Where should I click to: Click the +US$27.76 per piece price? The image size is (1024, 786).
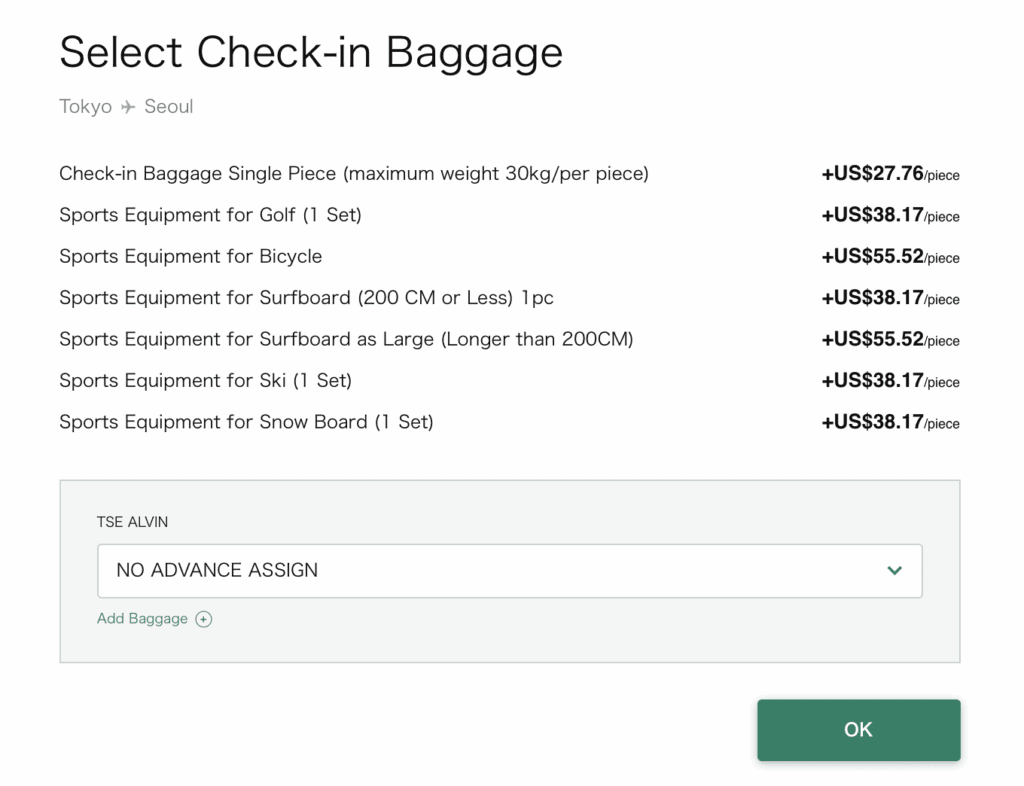(890, 174)
